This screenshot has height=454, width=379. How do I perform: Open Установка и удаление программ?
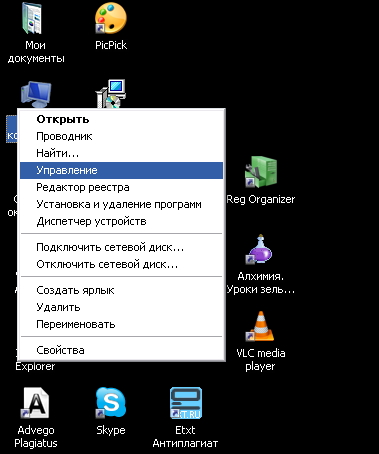(121, 204)
